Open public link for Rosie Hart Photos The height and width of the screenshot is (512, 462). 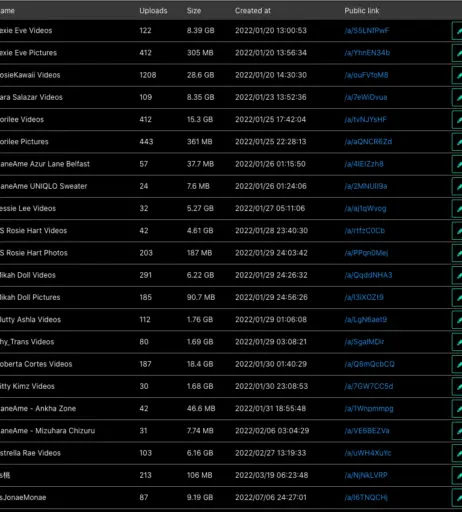366,253
